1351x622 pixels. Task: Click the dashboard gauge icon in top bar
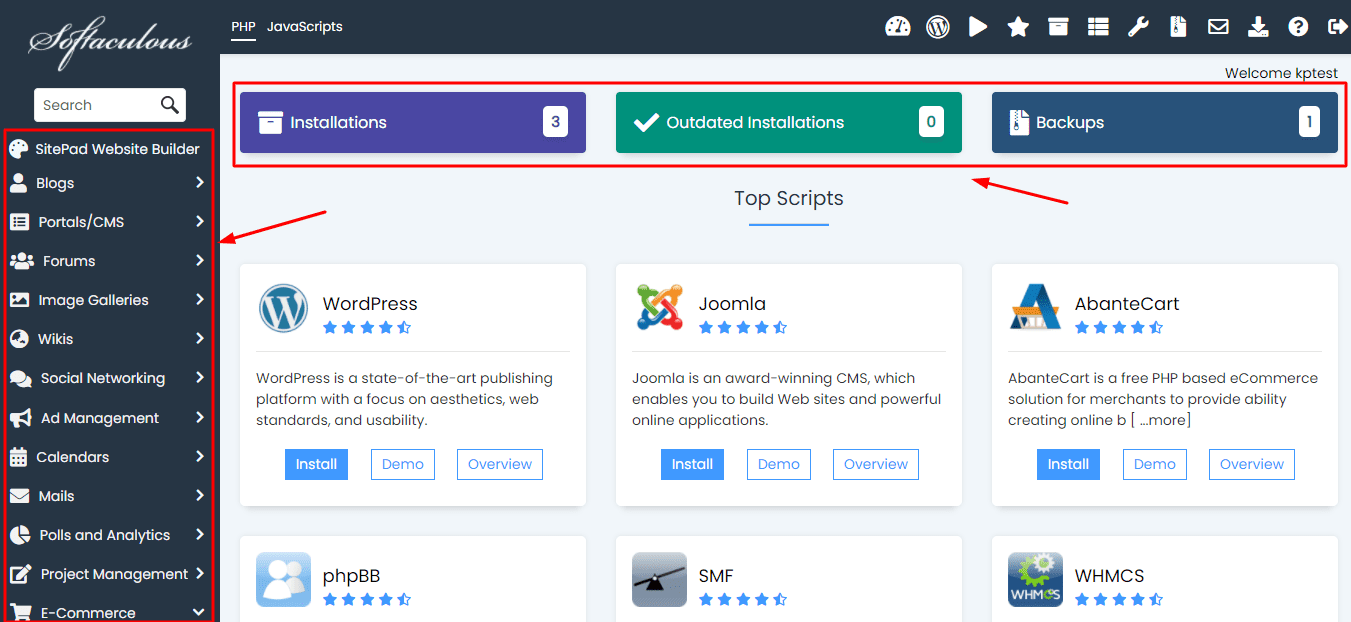pyautogui.click(x=898, y=27)
